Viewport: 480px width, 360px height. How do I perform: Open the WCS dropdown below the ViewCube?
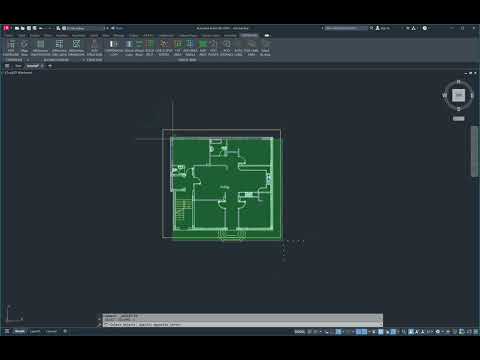click(458, 119)
